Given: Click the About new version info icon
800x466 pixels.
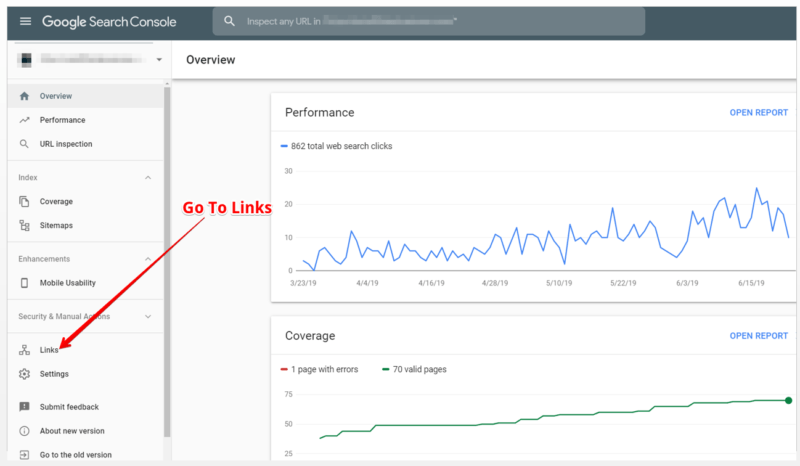Looking at the screenshot, I should tap(24, 431).
